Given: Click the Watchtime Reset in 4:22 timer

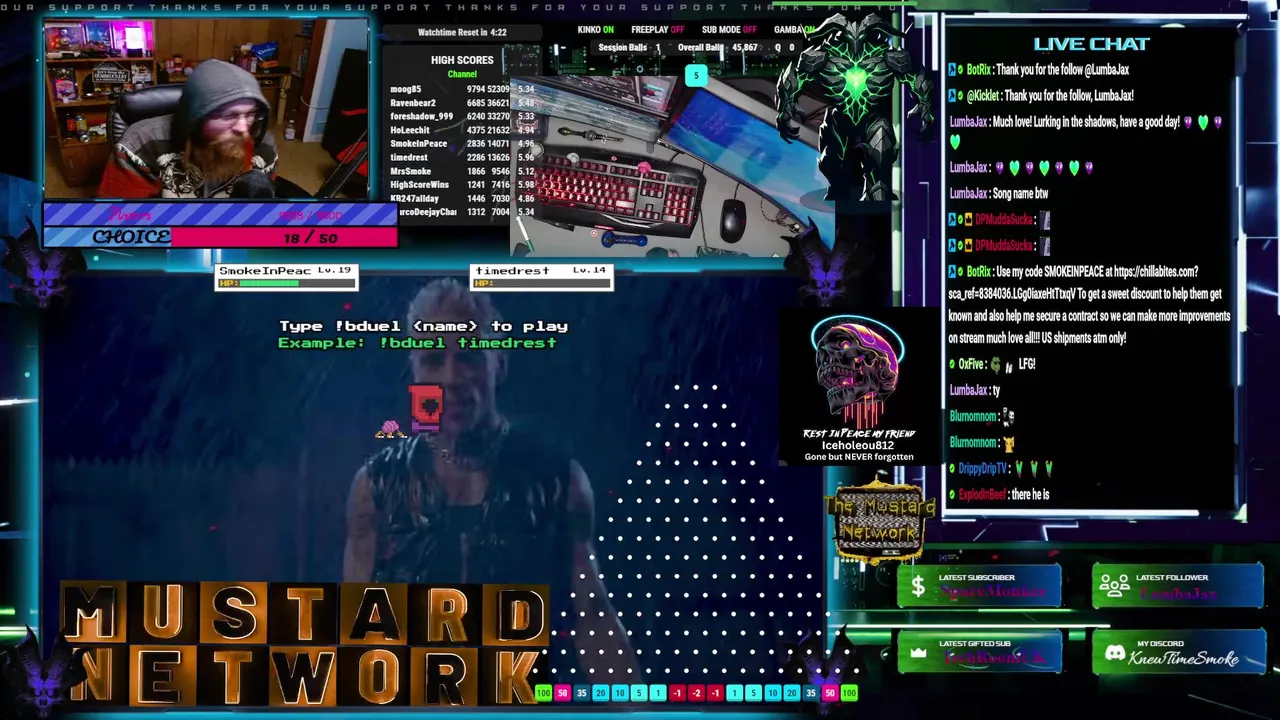Looking at the screenshot, I should (462, 32).
